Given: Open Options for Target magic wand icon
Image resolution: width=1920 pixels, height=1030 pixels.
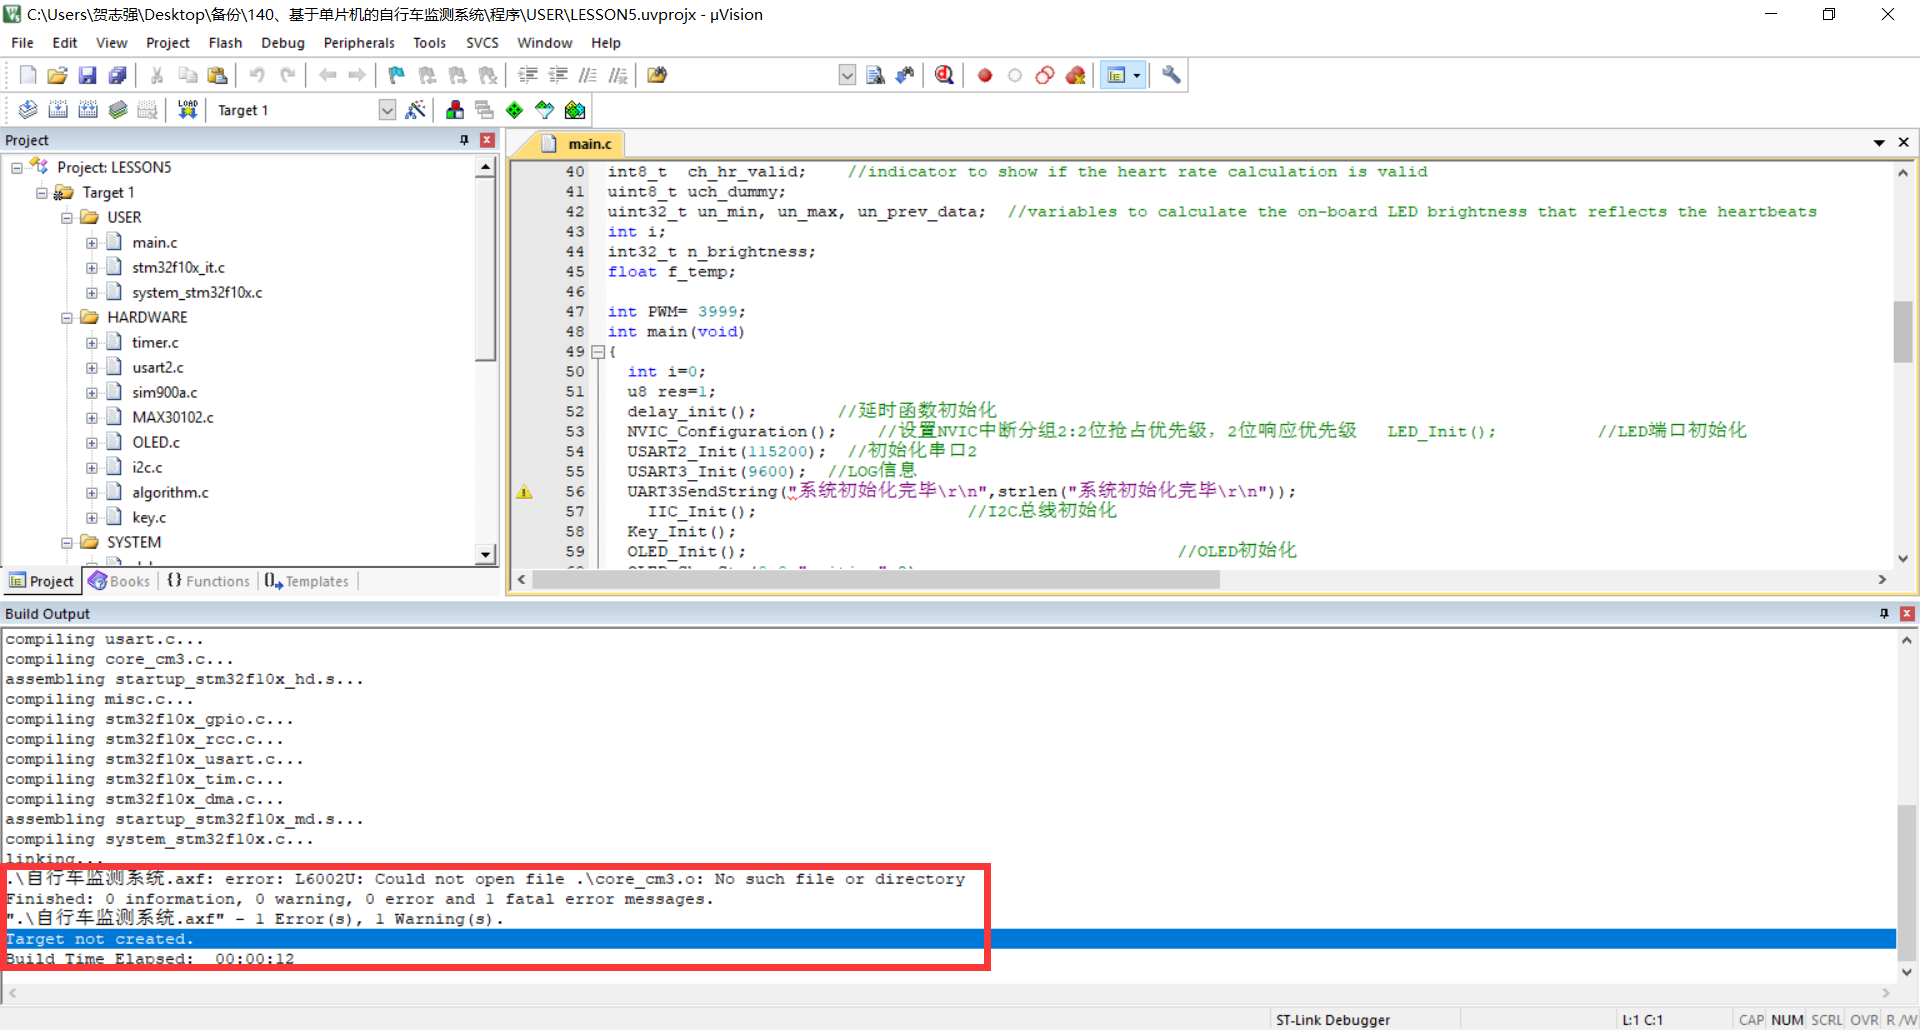Looking at the screenshot, I should coord(416,110).
